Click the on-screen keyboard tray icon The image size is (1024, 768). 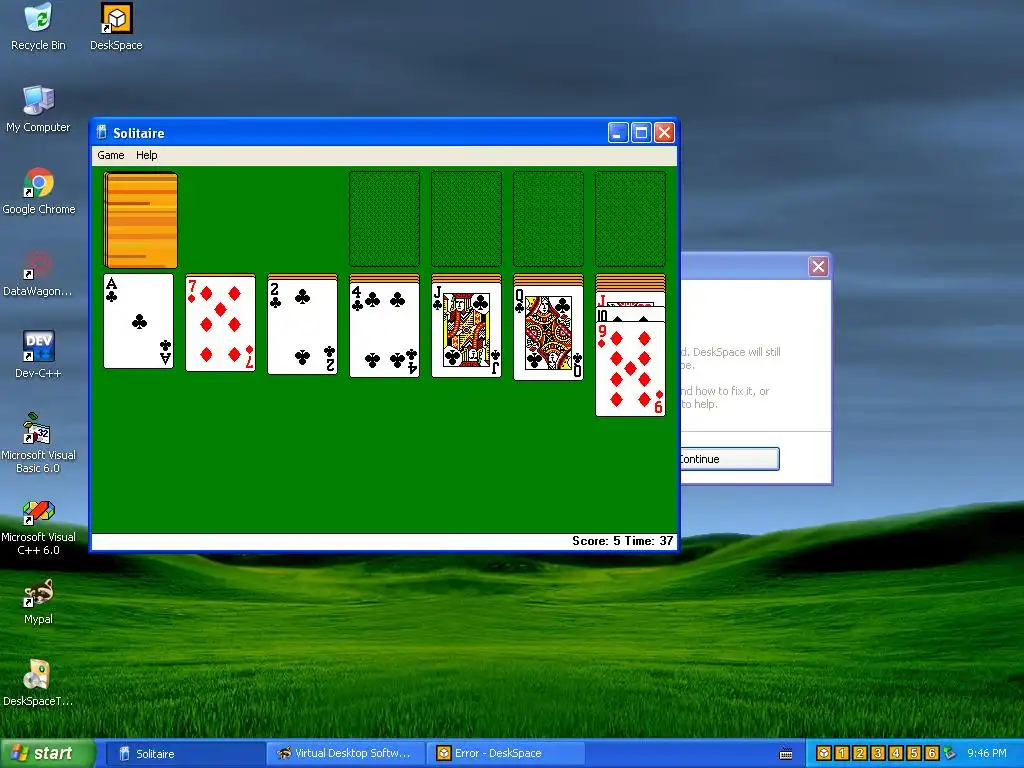tap(786, 754)
